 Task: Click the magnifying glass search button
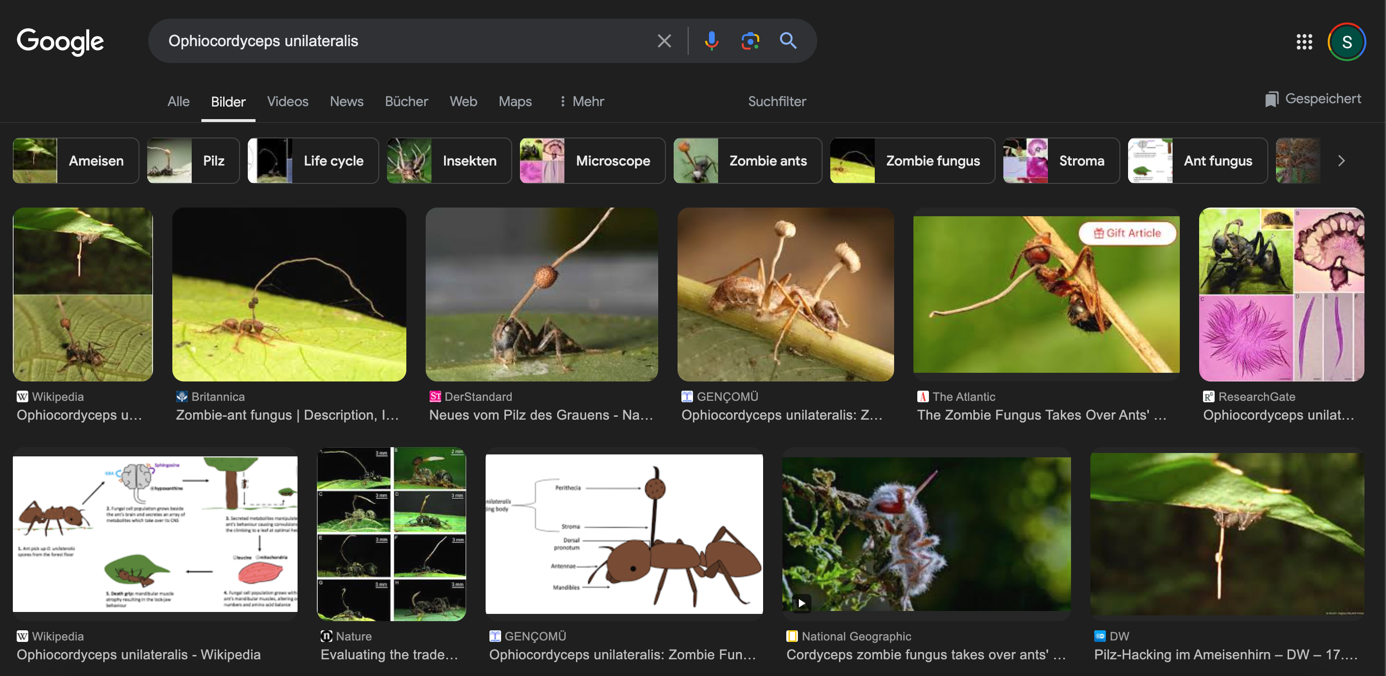[788, 41]
